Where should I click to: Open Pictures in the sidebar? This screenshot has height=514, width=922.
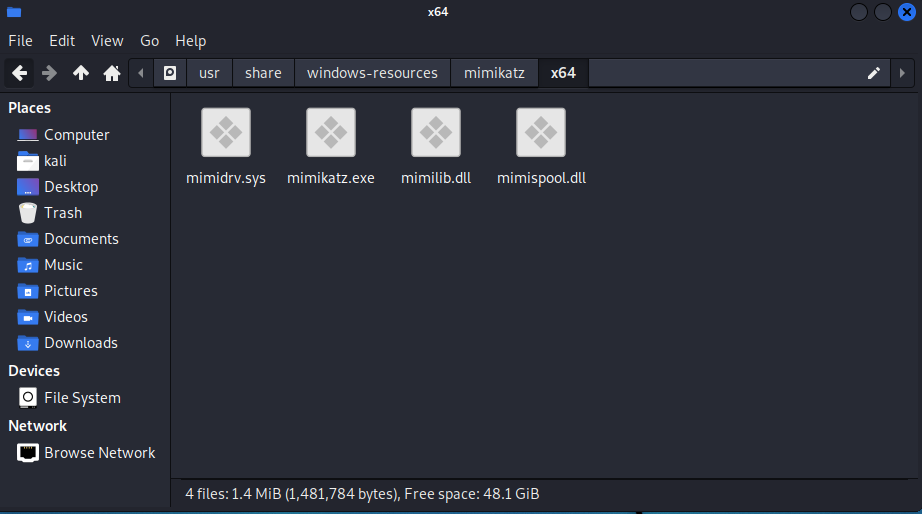(86, 291)
